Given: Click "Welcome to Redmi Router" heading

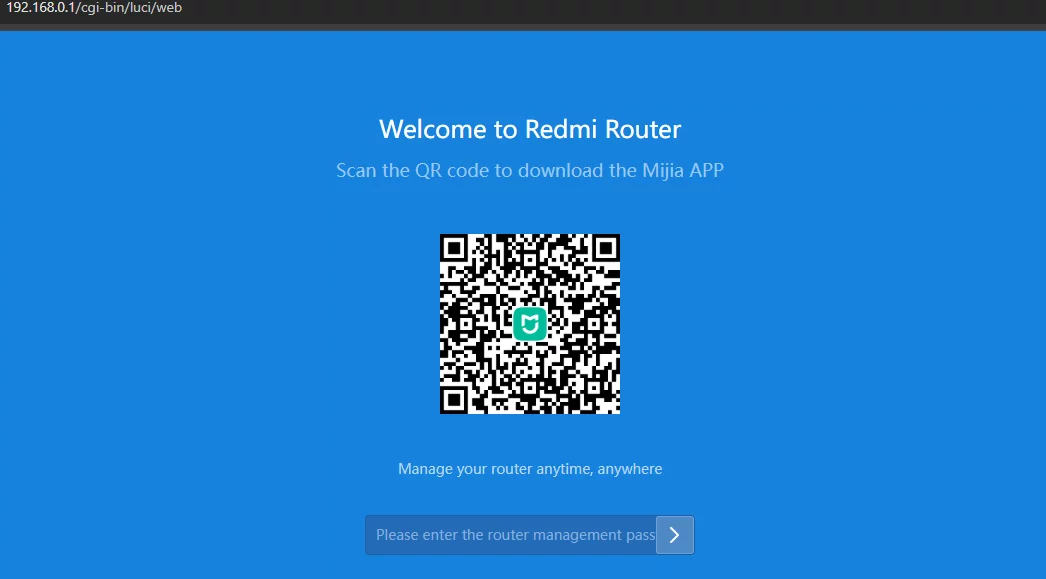Looking at the screenshot, I should (x=530, y=129).
